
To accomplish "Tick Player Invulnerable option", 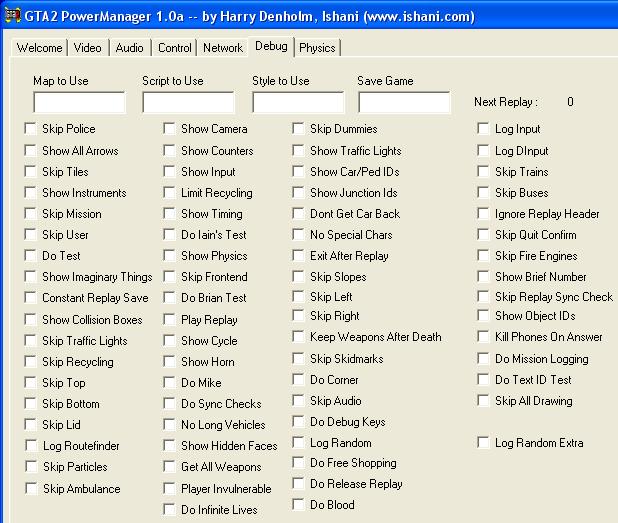I will click(x=170, y=489).
